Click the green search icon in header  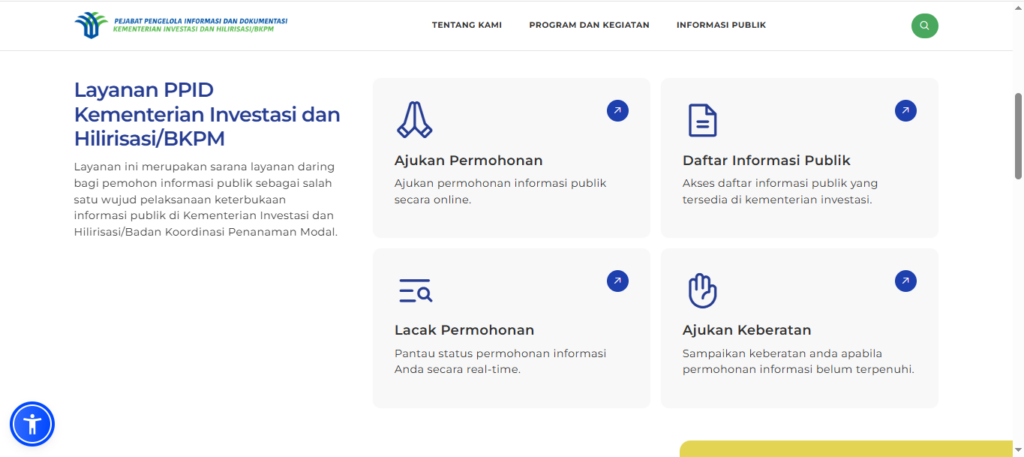click(x=924, y=25)
